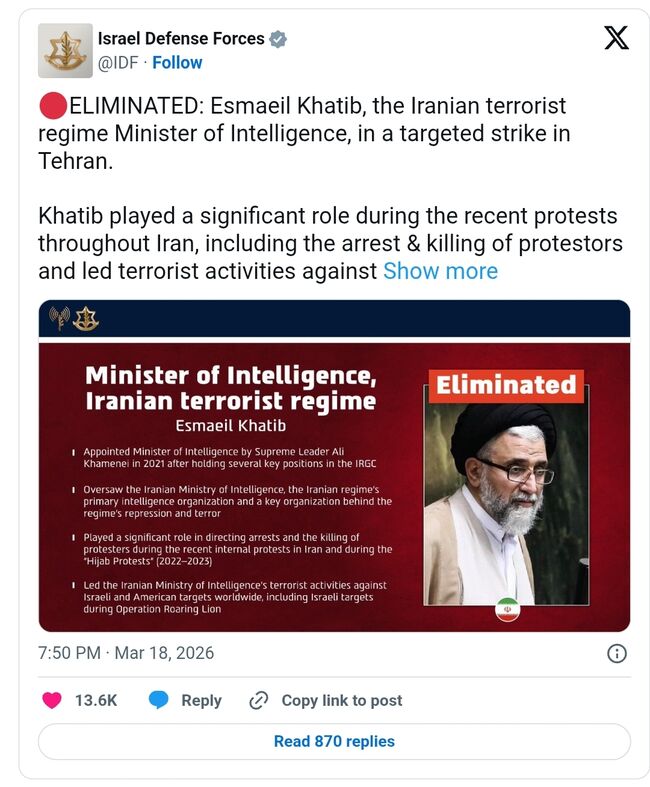
Task: Click the verified badge beside the account name
Action: pyautogui.click(x=279, y=39)
